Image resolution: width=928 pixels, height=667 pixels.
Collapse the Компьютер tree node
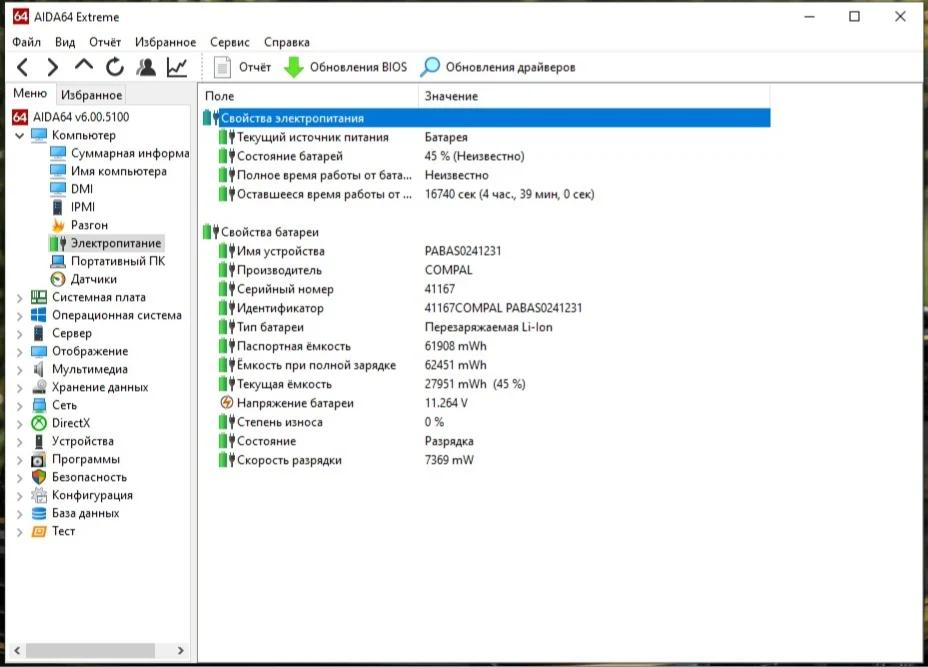pyautogui.click(x=19, y=136)
